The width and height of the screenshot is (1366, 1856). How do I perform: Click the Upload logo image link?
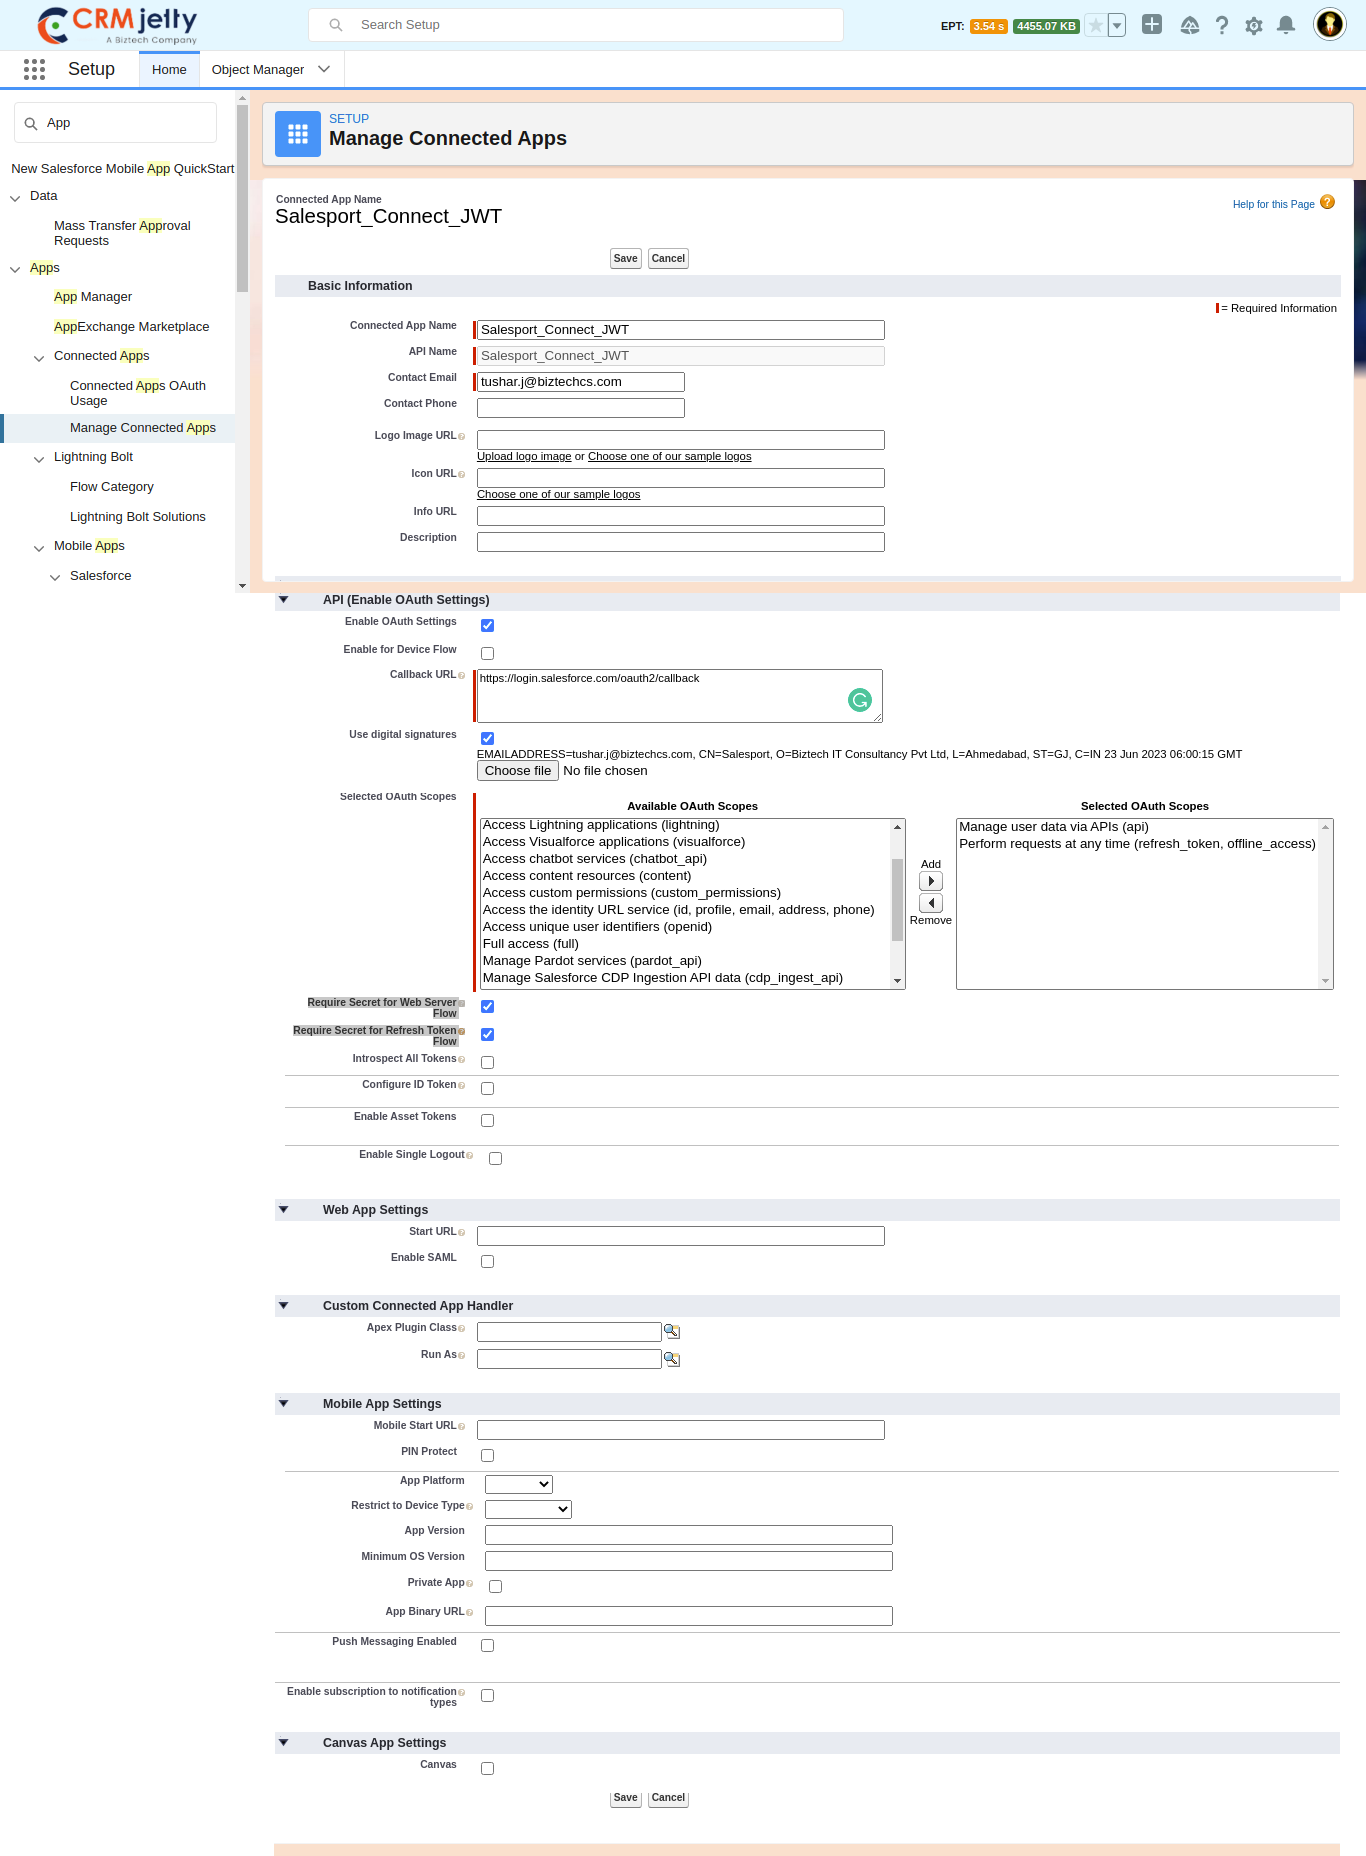coord(524,457)
